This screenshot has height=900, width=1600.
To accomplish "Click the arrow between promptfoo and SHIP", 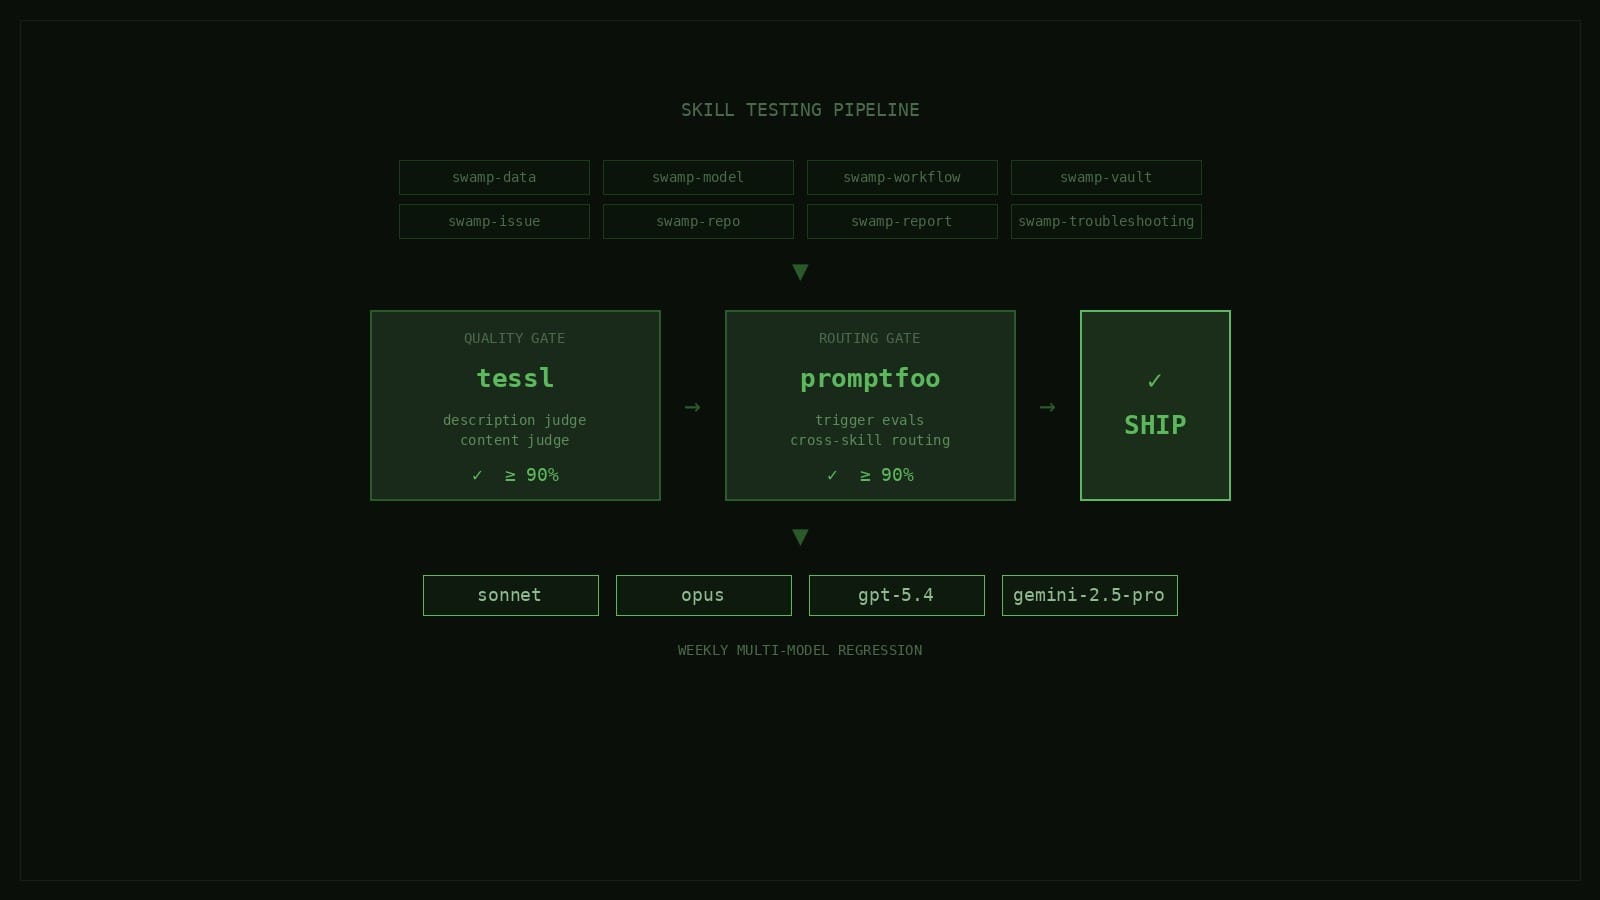I will [1047, 407].
